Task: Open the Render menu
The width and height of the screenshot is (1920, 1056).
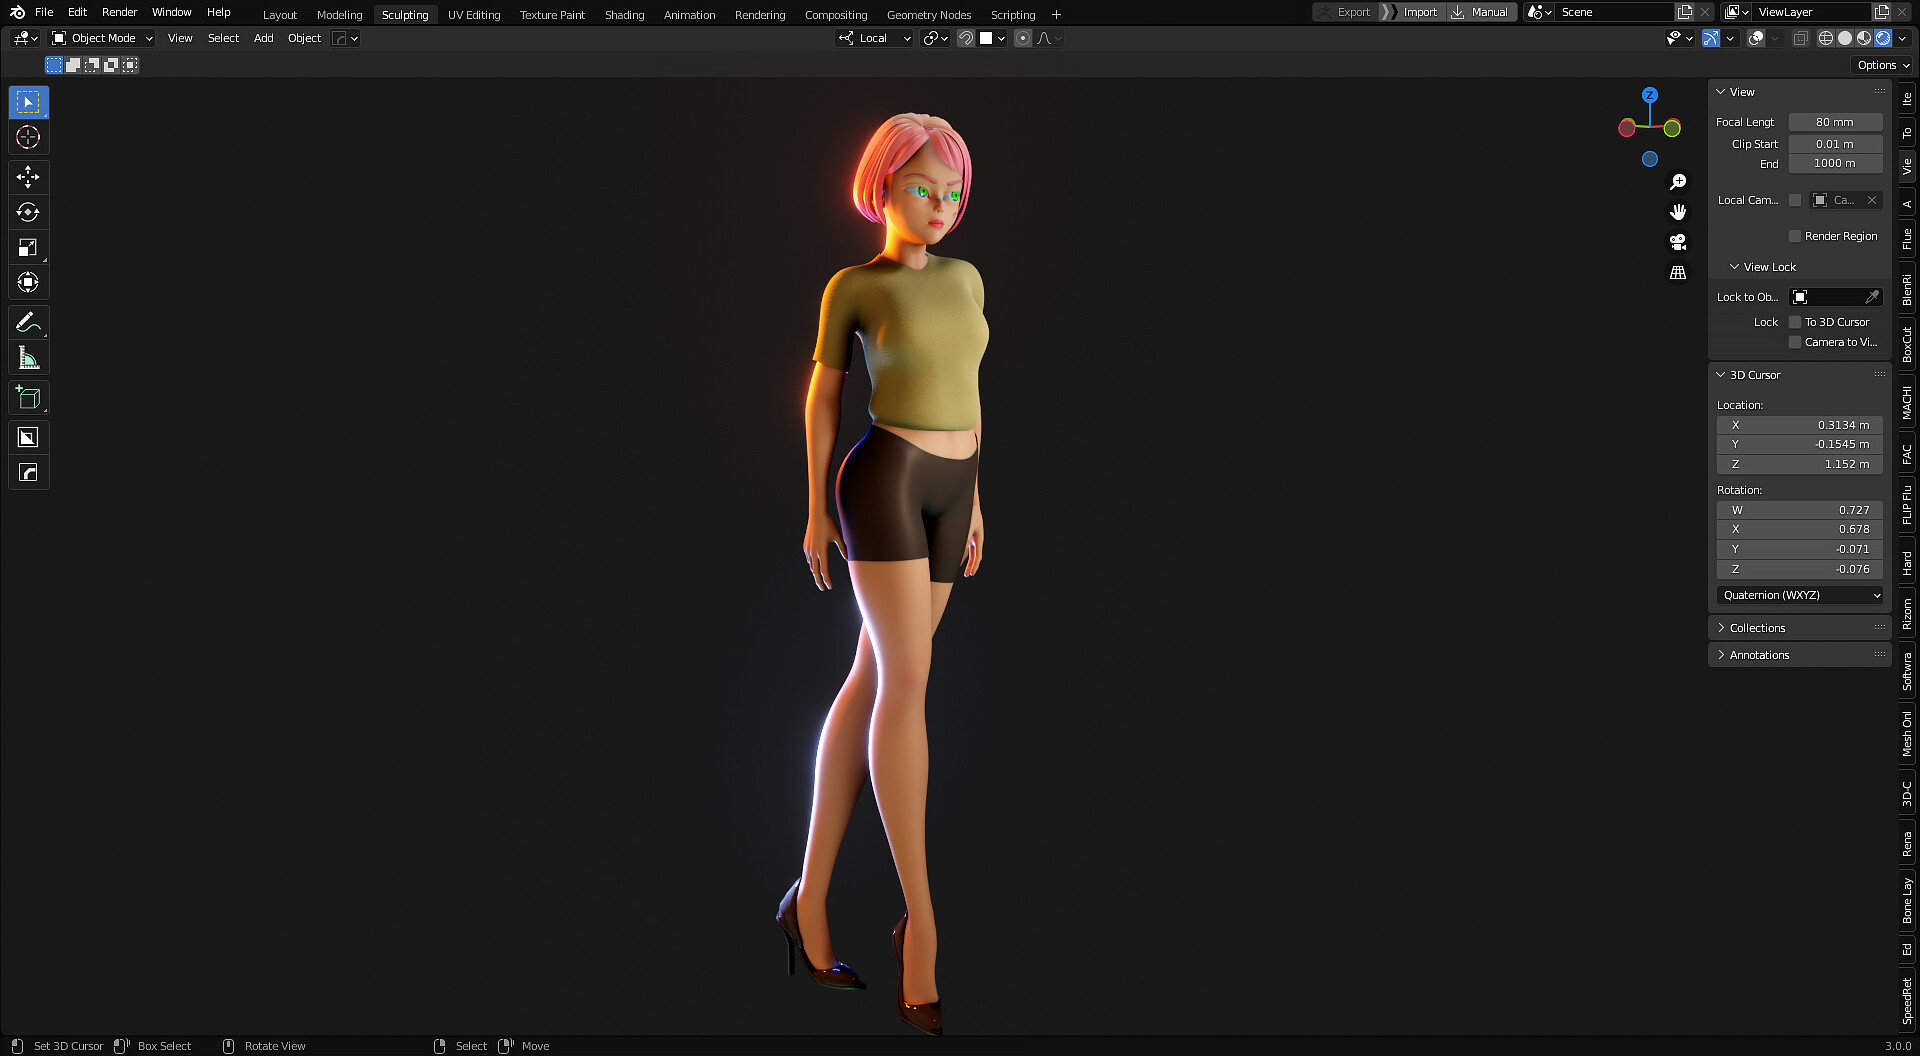Action: [x=119, y=12]
